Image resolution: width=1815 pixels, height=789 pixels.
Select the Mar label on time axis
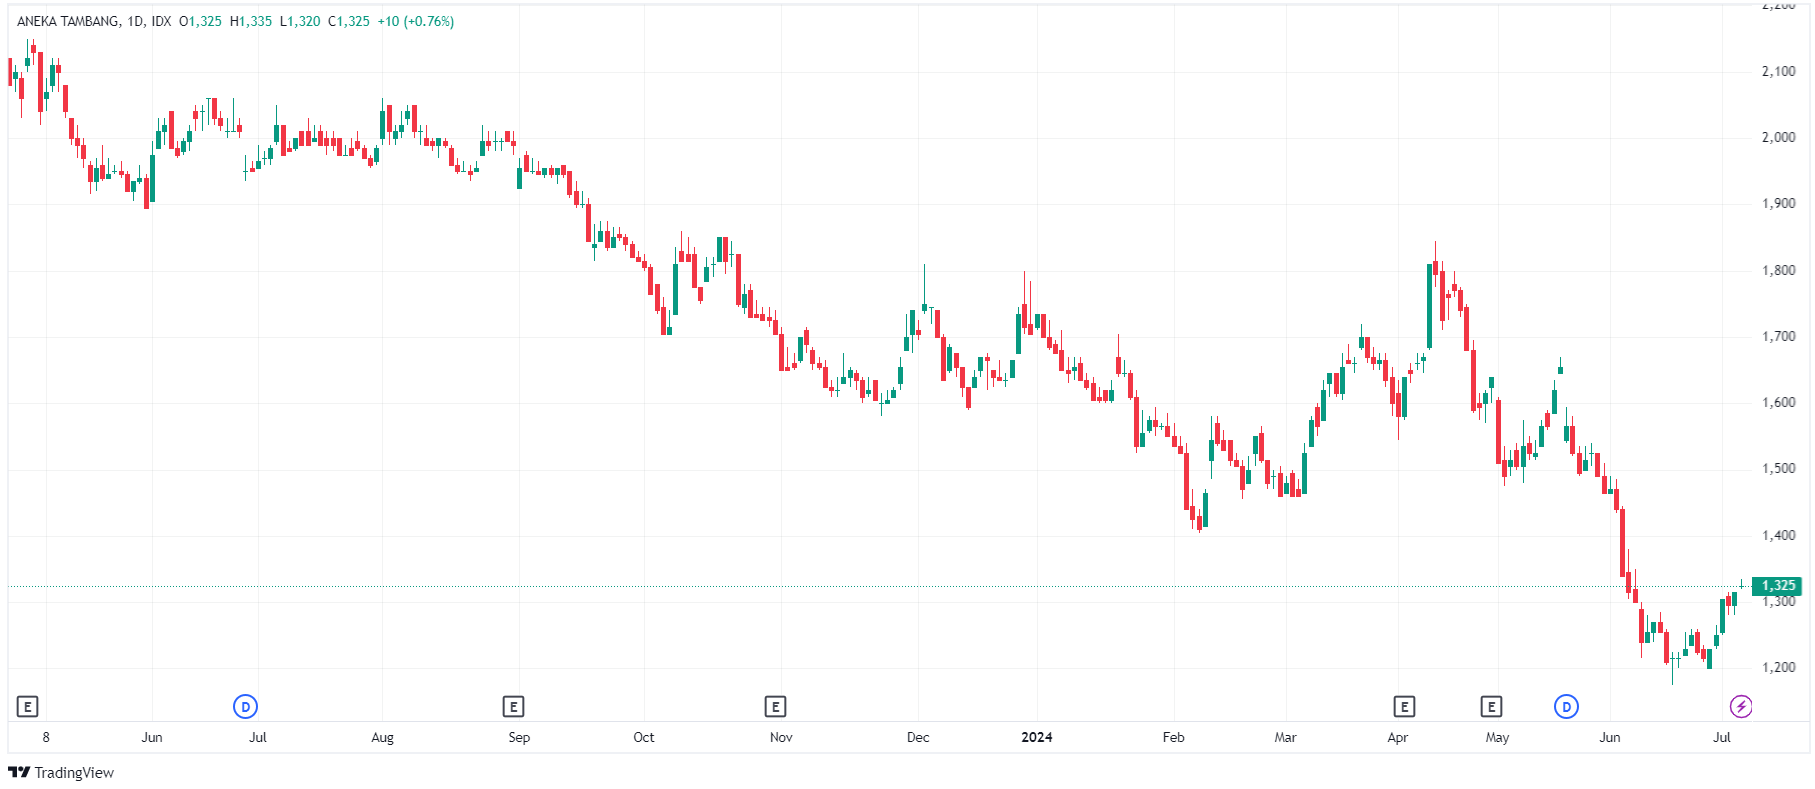point(1285,738)
